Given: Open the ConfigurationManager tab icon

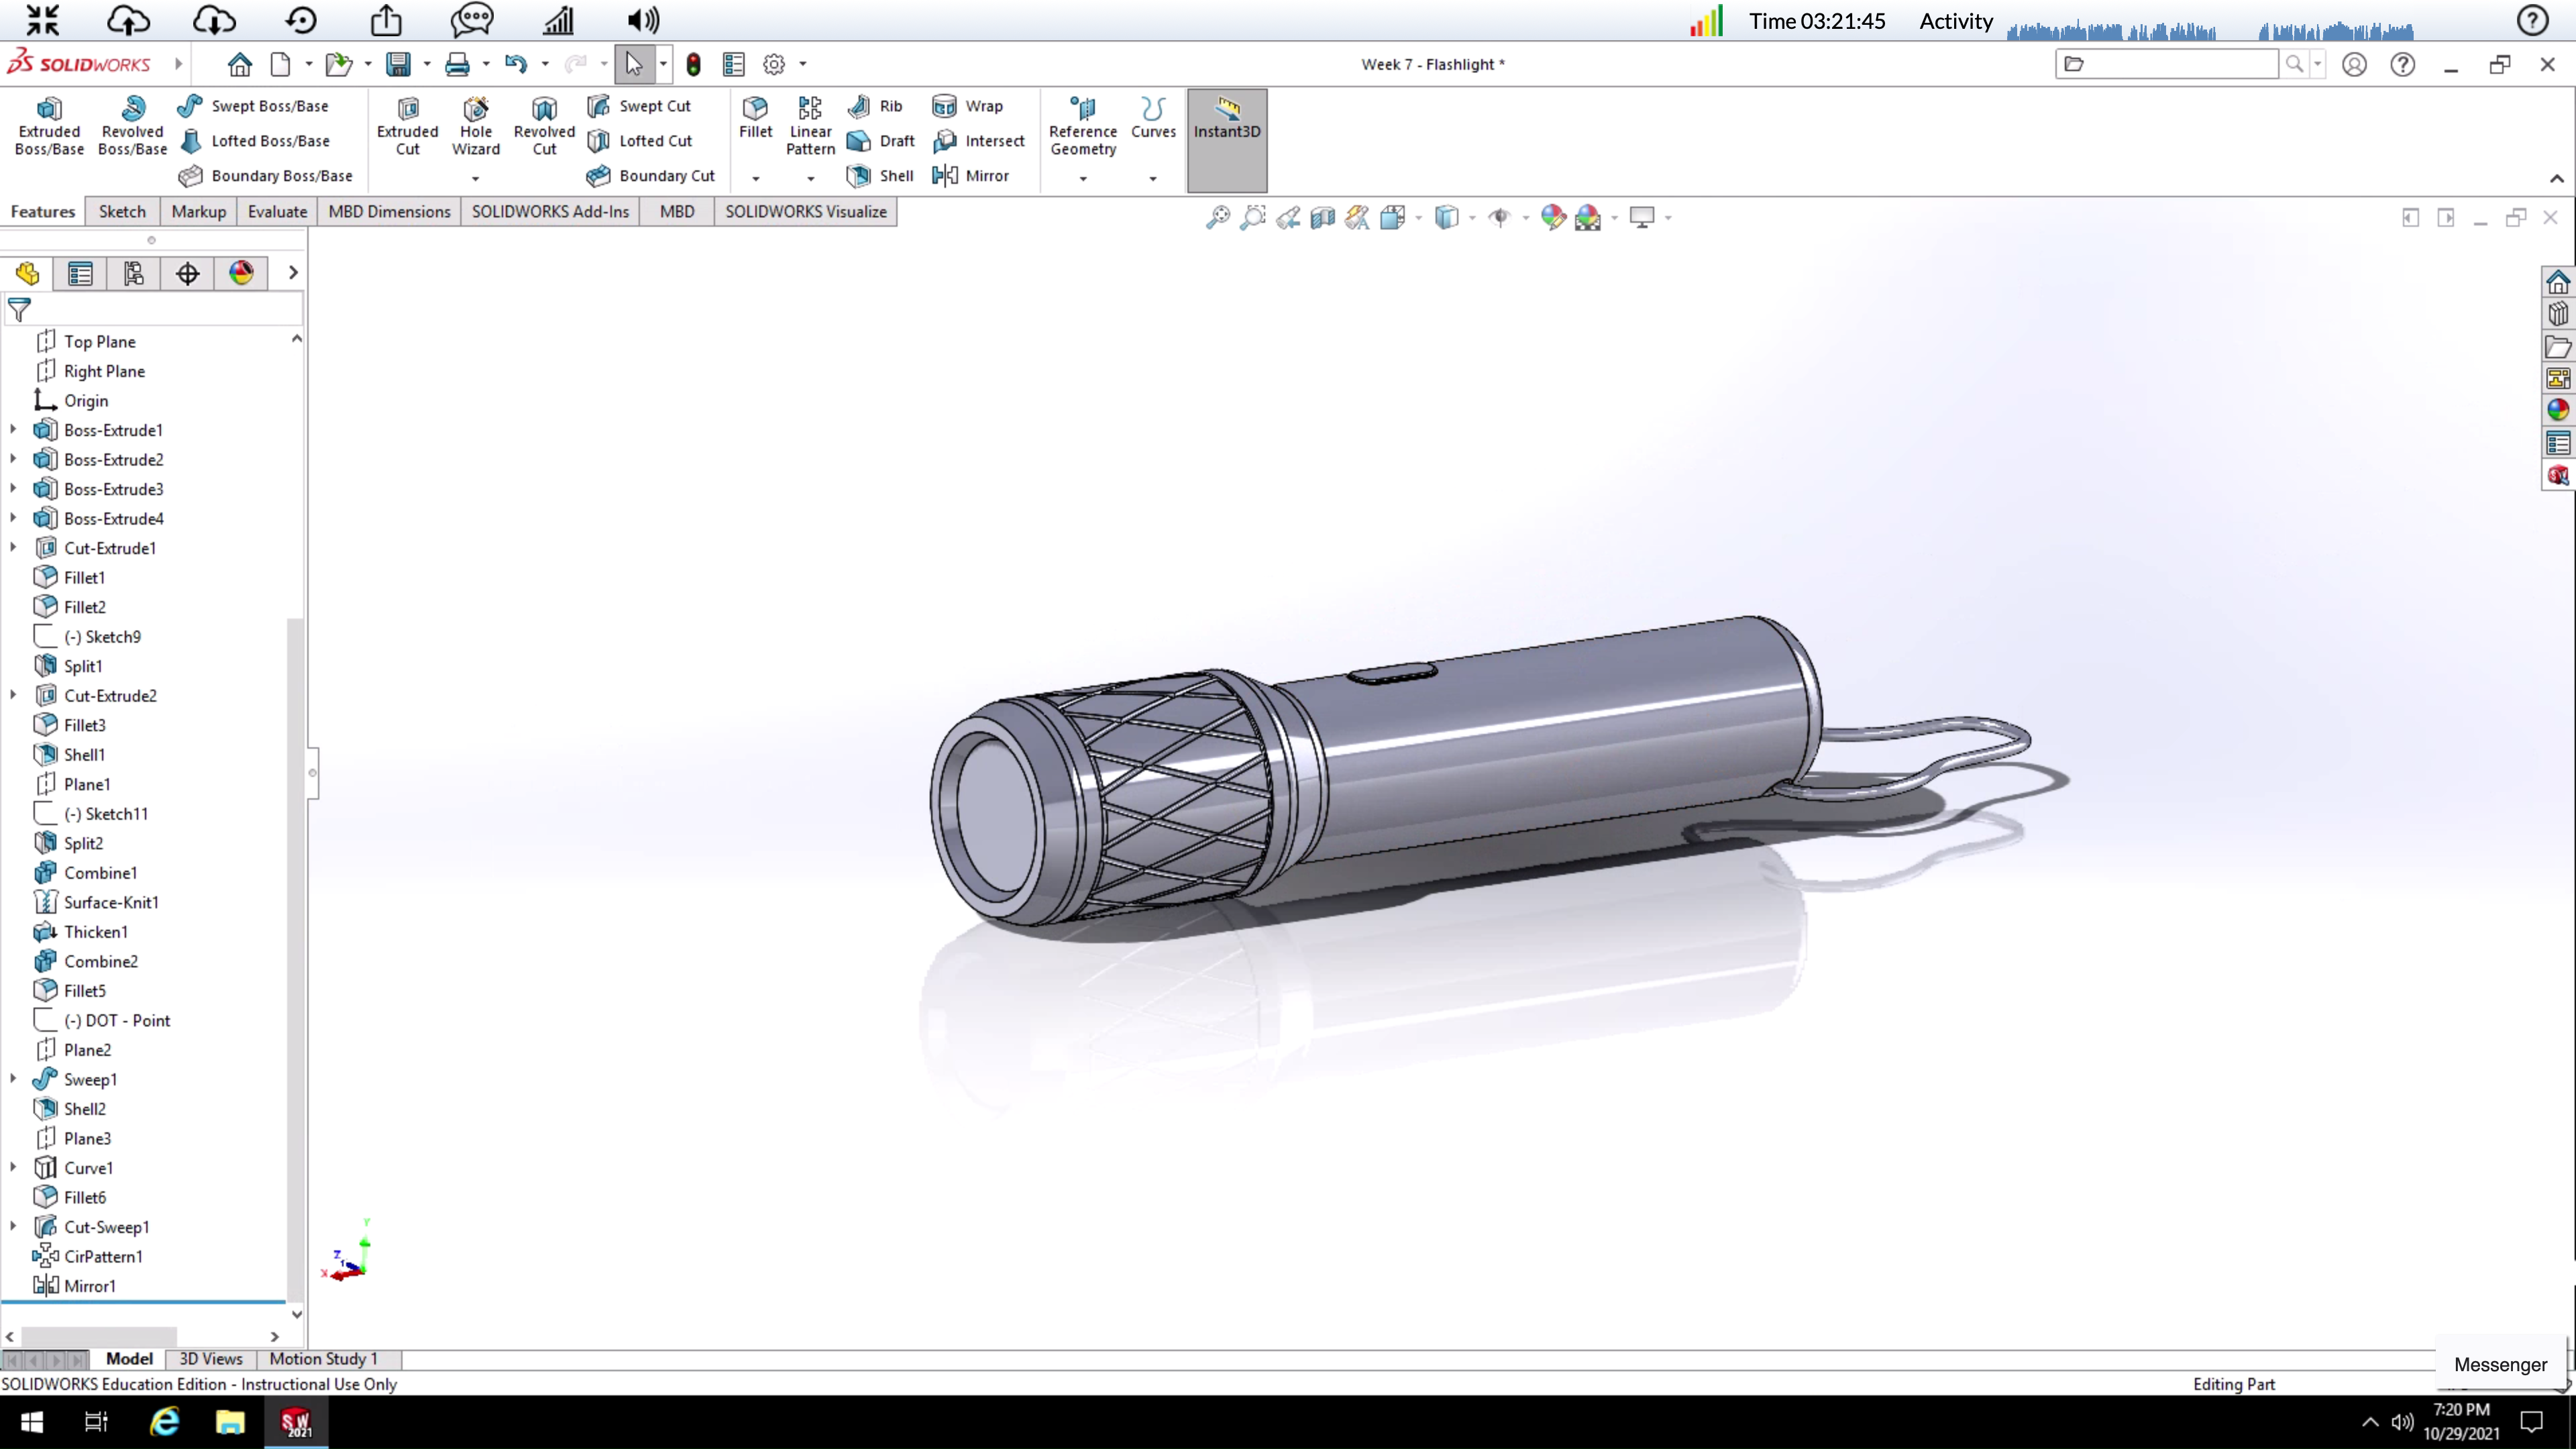Looking at the screenshot, I should (x=134, y=273).
